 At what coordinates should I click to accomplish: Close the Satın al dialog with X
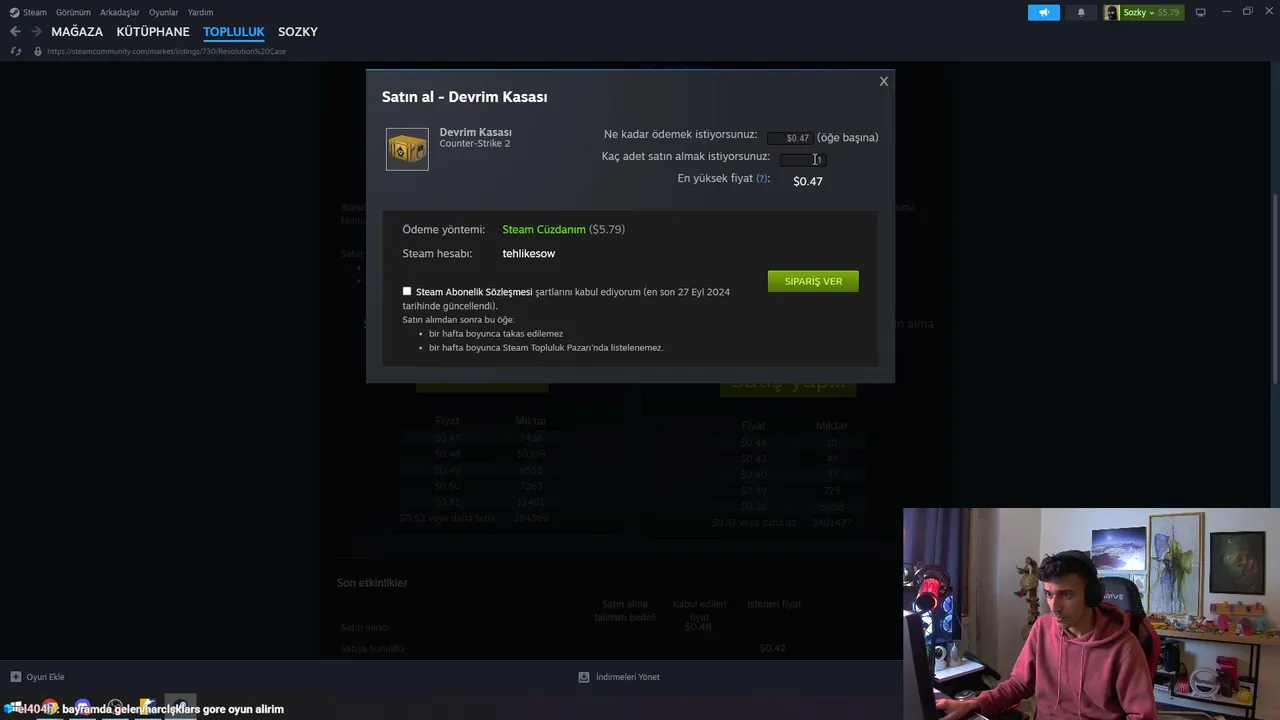click(x=883, y=82)
